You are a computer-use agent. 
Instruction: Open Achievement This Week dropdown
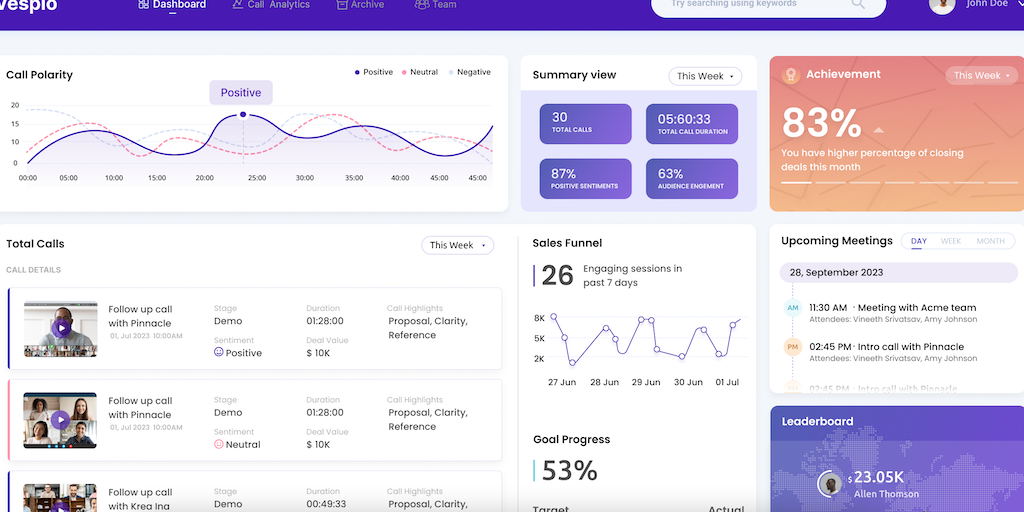[x=982, y=75]
